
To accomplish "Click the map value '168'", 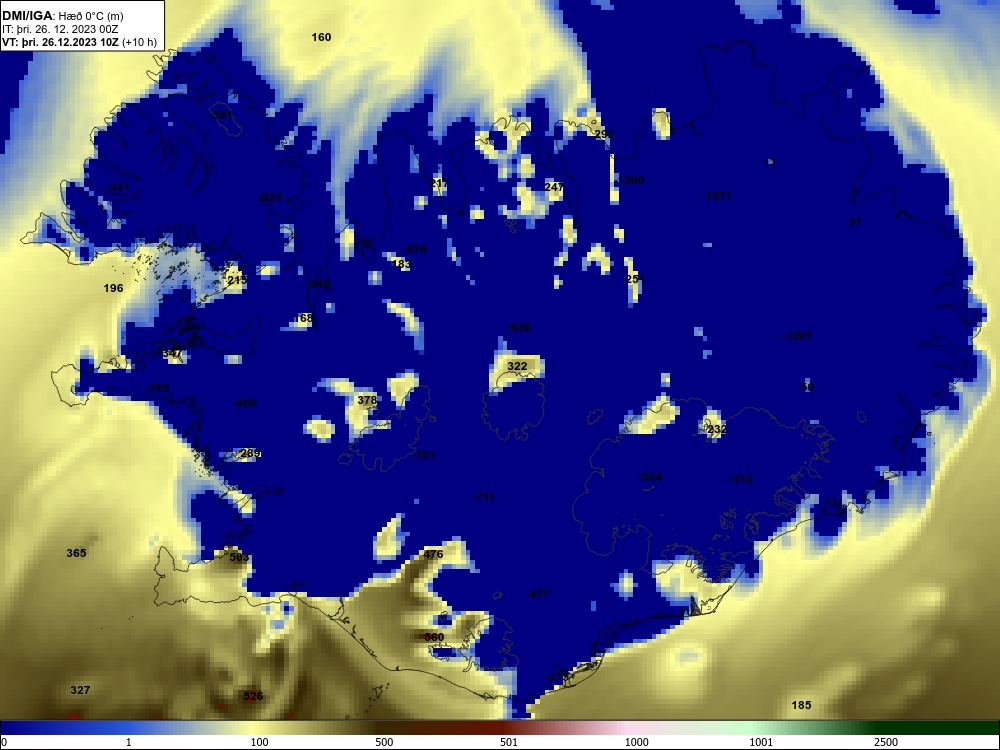I will (304, 318).
